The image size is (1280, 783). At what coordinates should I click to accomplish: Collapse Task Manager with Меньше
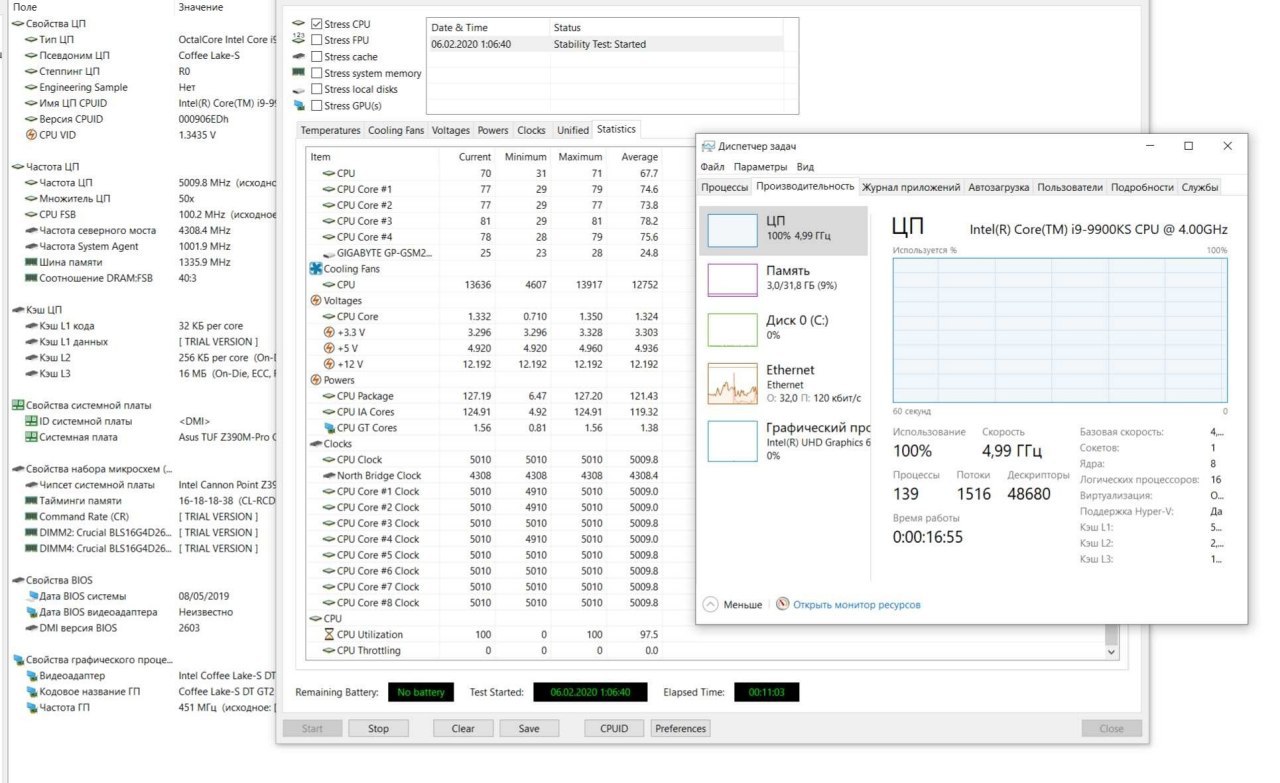tap(732, 605)
